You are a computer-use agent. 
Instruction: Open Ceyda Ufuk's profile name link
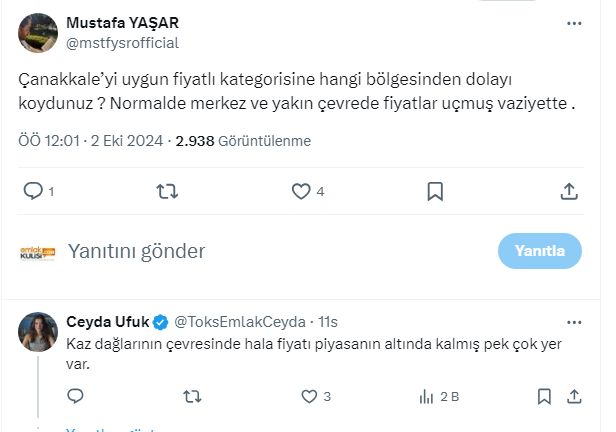[107, 322]
